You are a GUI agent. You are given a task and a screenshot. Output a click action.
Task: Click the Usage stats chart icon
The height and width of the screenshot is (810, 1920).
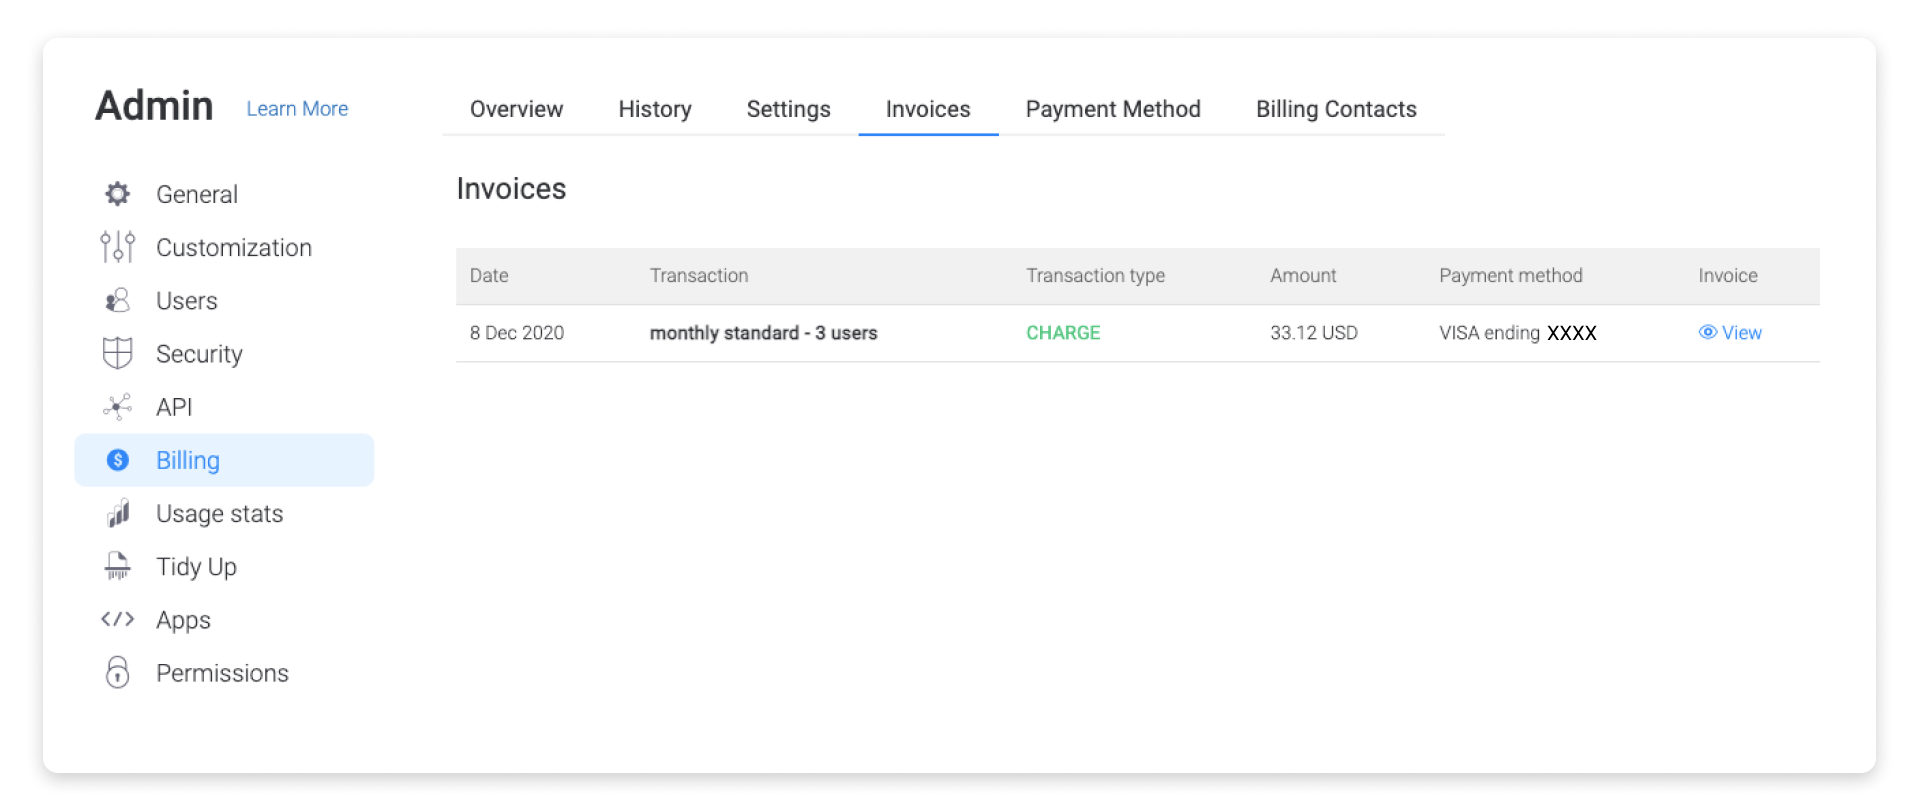[118, 513]
